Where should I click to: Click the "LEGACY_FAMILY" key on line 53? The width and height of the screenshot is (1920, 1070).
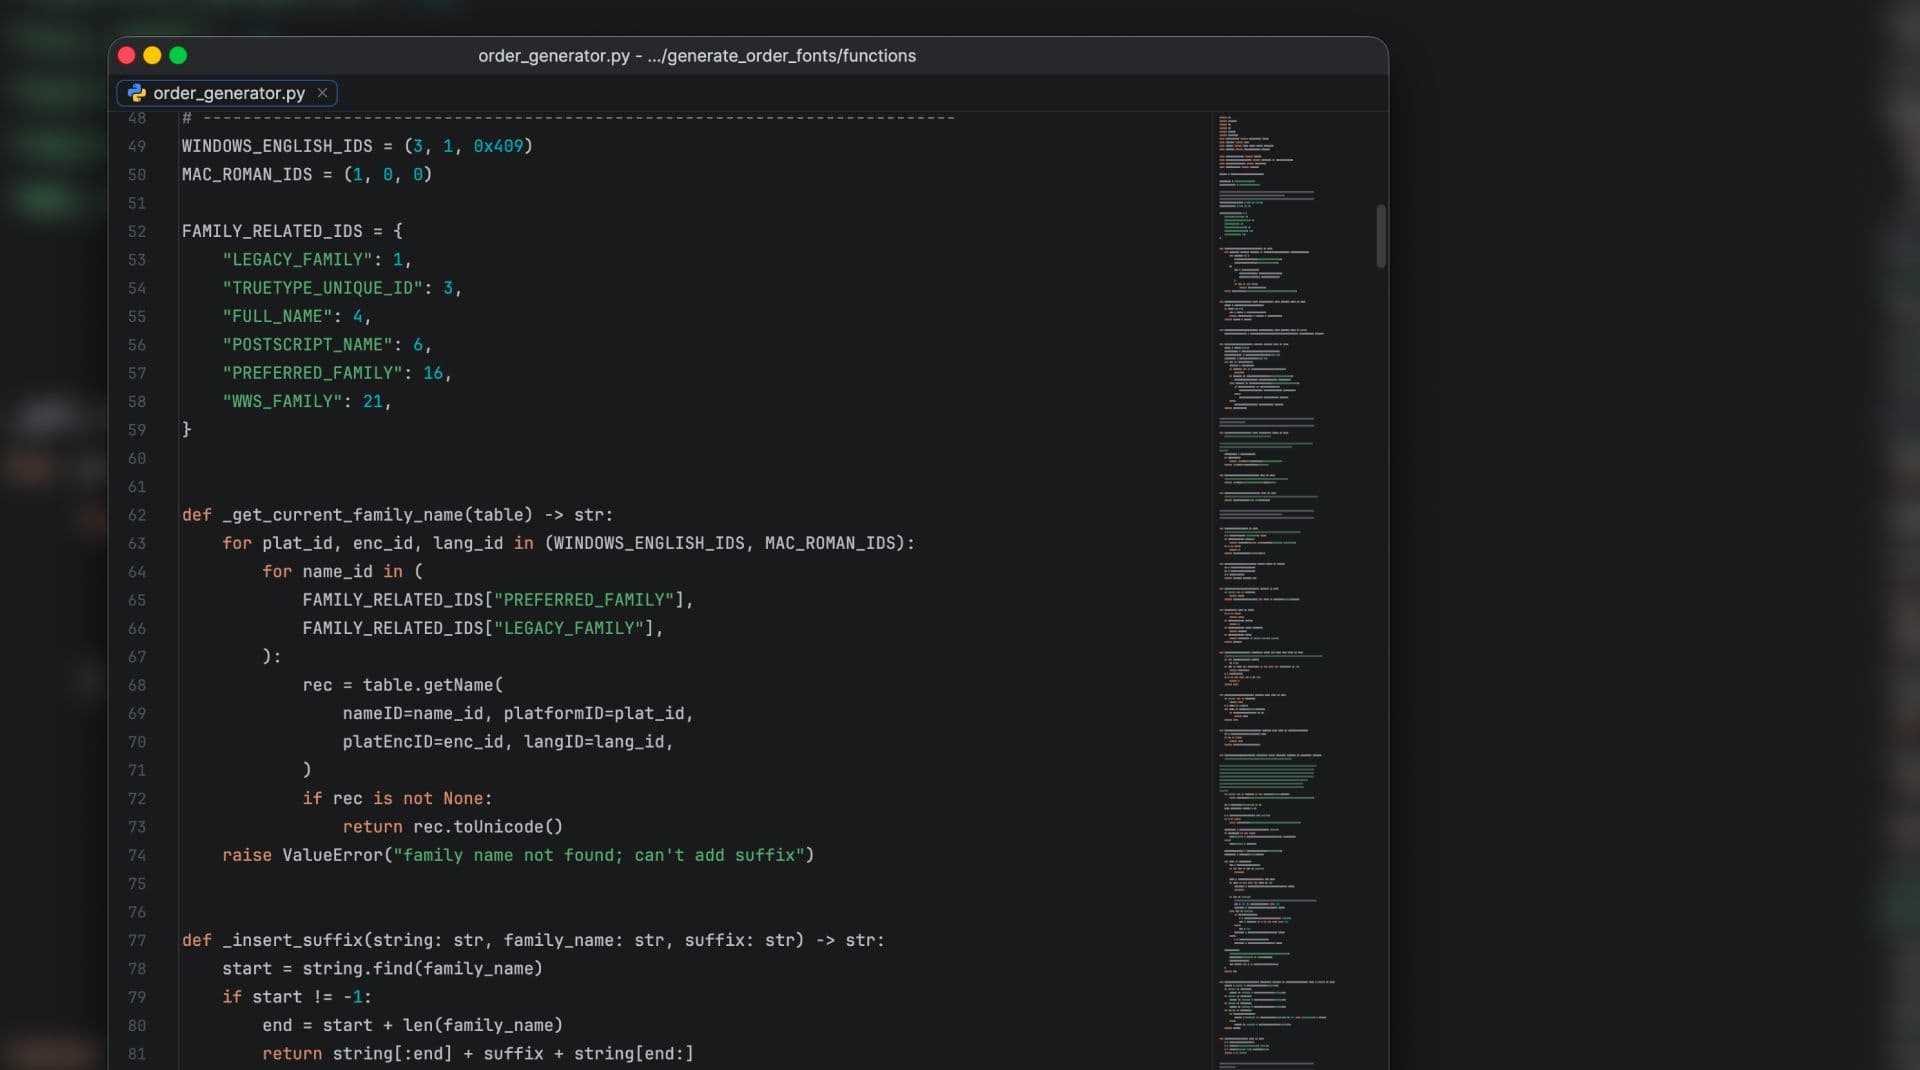(297, 259)
